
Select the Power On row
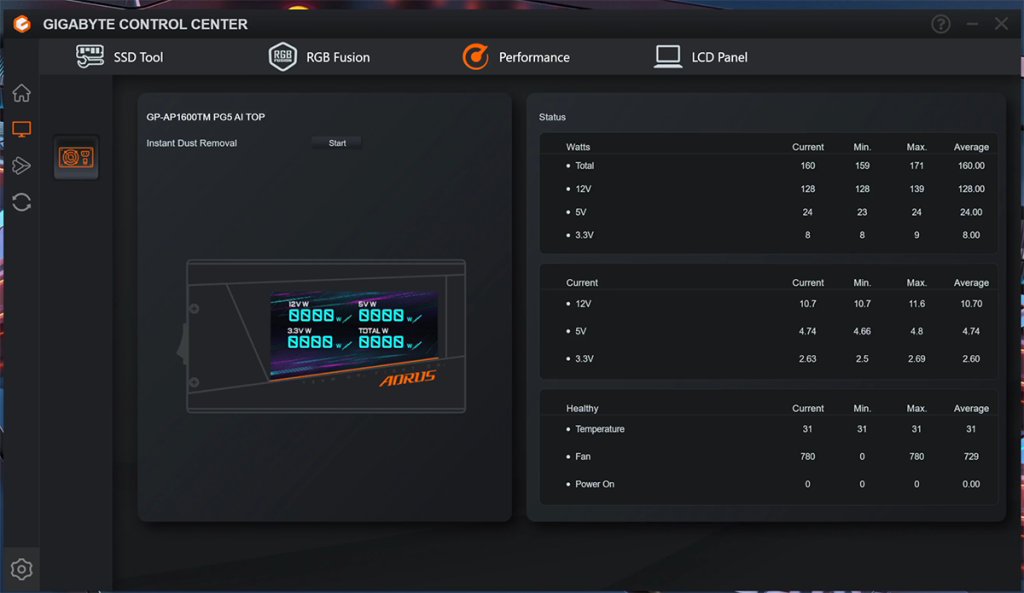point(769,484)
